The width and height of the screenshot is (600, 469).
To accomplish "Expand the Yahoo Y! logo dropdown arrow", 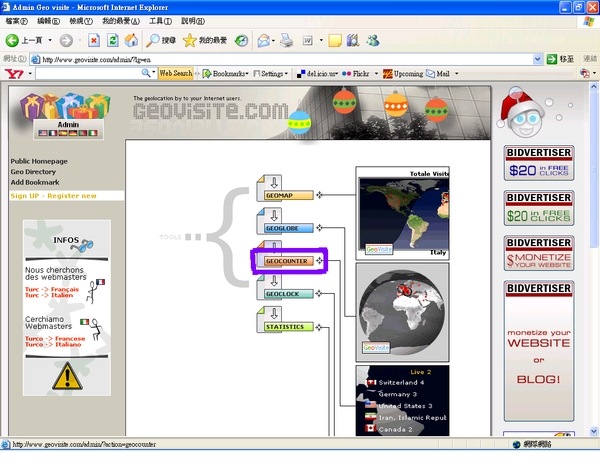I will coord(30,73).
